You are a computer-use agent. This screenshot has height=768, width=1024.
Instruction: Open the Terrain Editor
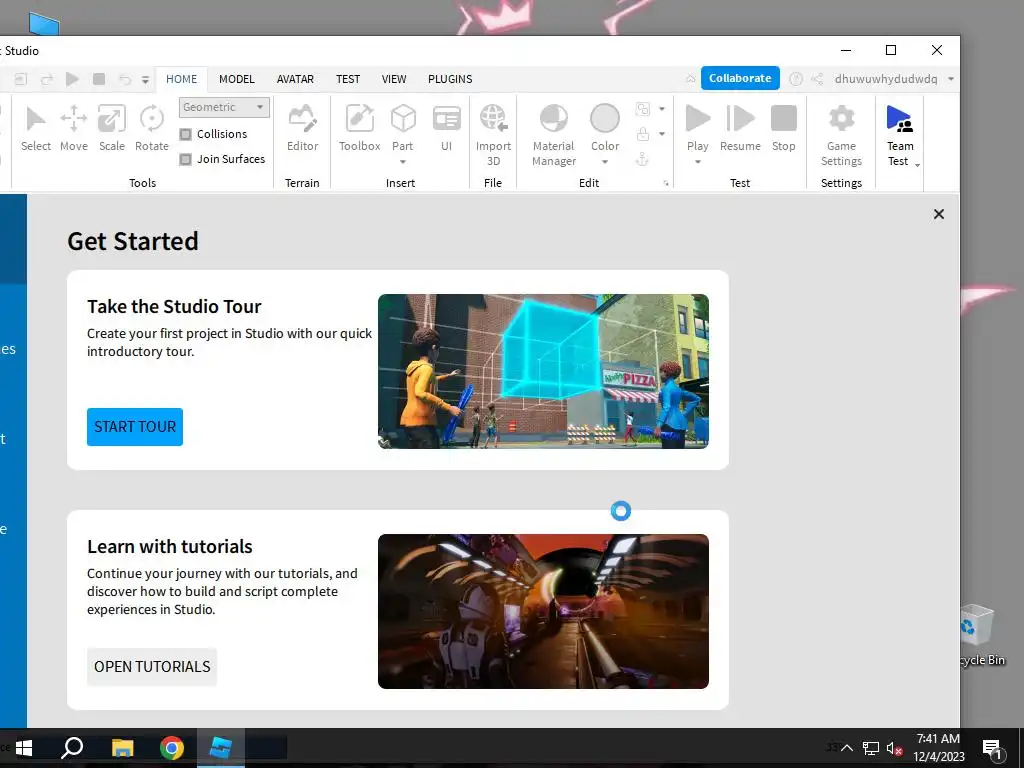point(302,129)
